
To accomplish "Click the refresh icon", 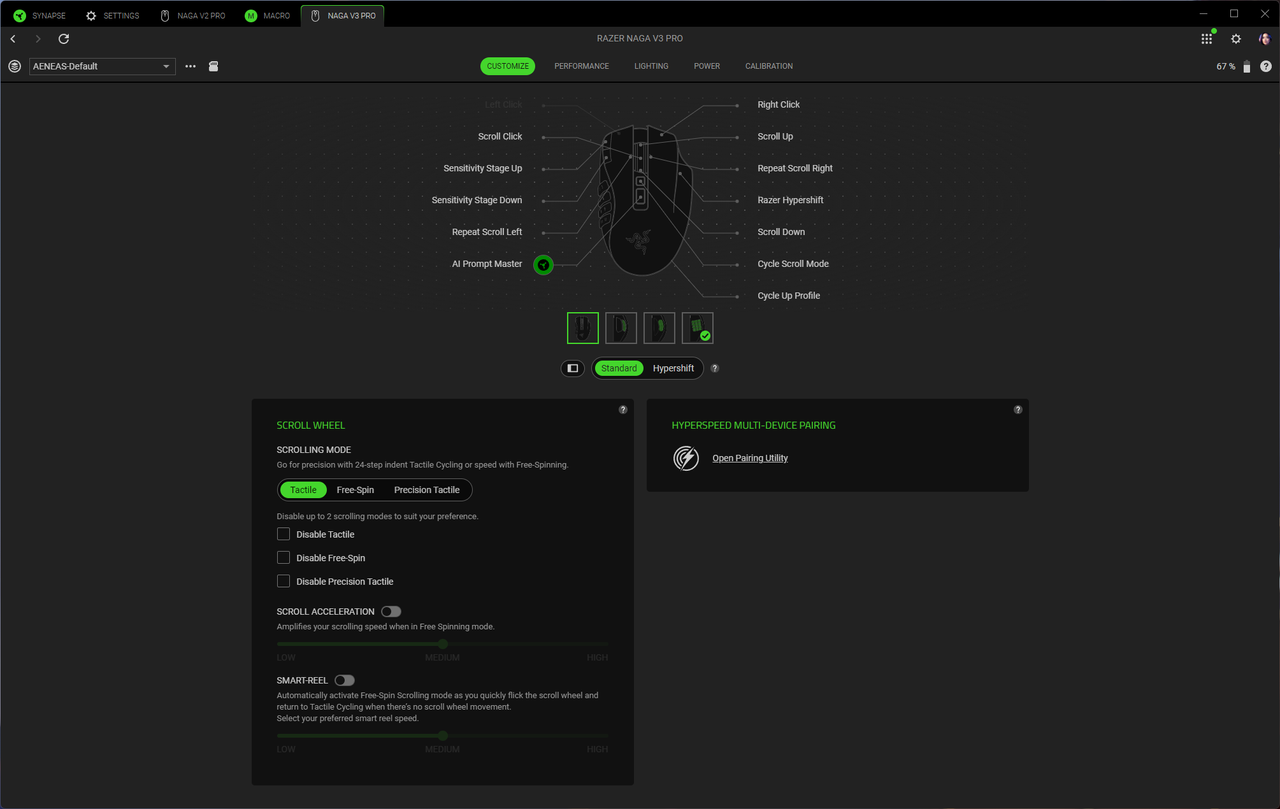I will click(64, 39).
